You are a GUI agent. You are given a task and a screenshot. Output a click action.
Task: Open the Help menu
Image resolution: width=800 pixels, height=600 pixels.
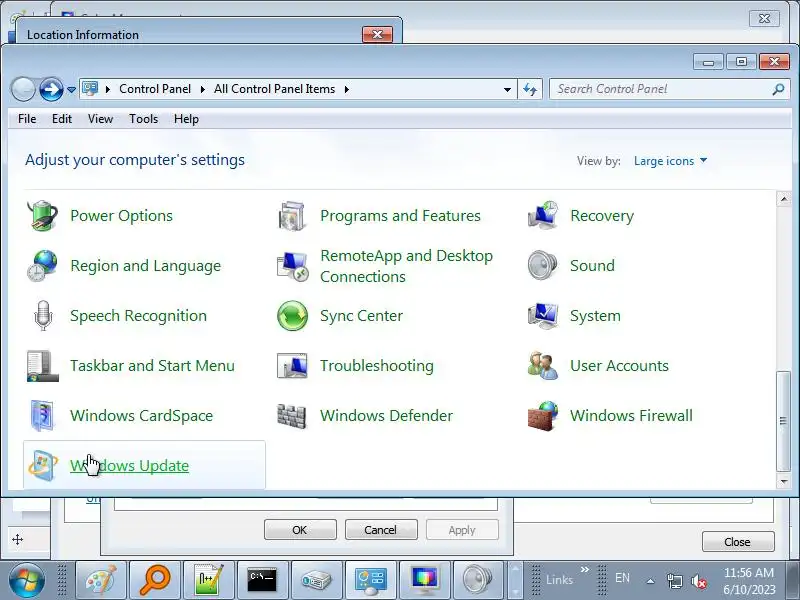(186, 119)
